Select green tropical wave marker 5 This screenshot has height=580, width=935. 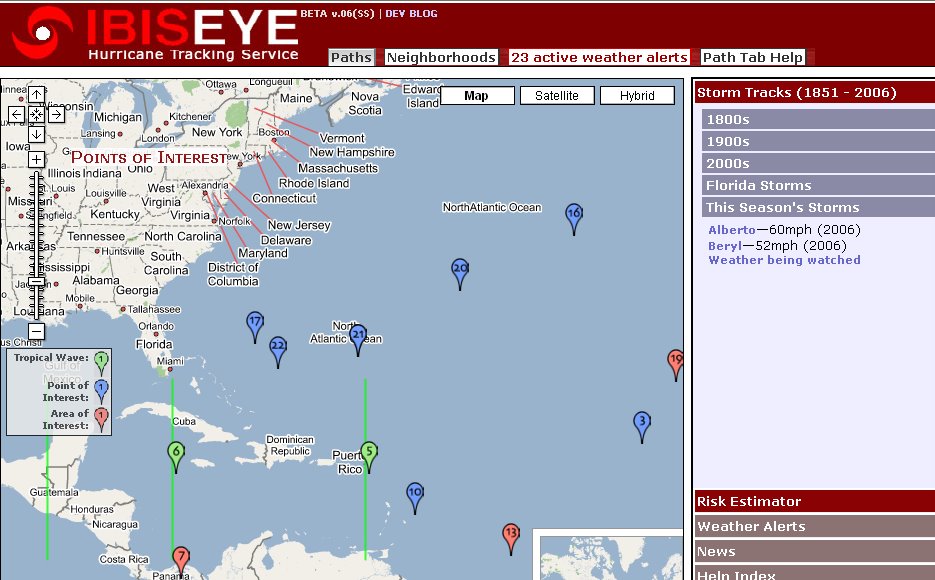coord(369,454)
